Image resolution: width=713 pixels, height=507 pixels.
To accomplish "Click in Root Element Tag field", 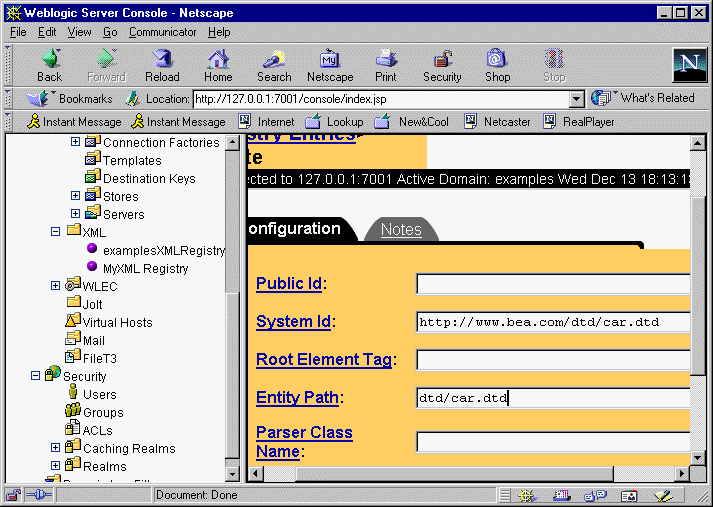I will point(553,361).
